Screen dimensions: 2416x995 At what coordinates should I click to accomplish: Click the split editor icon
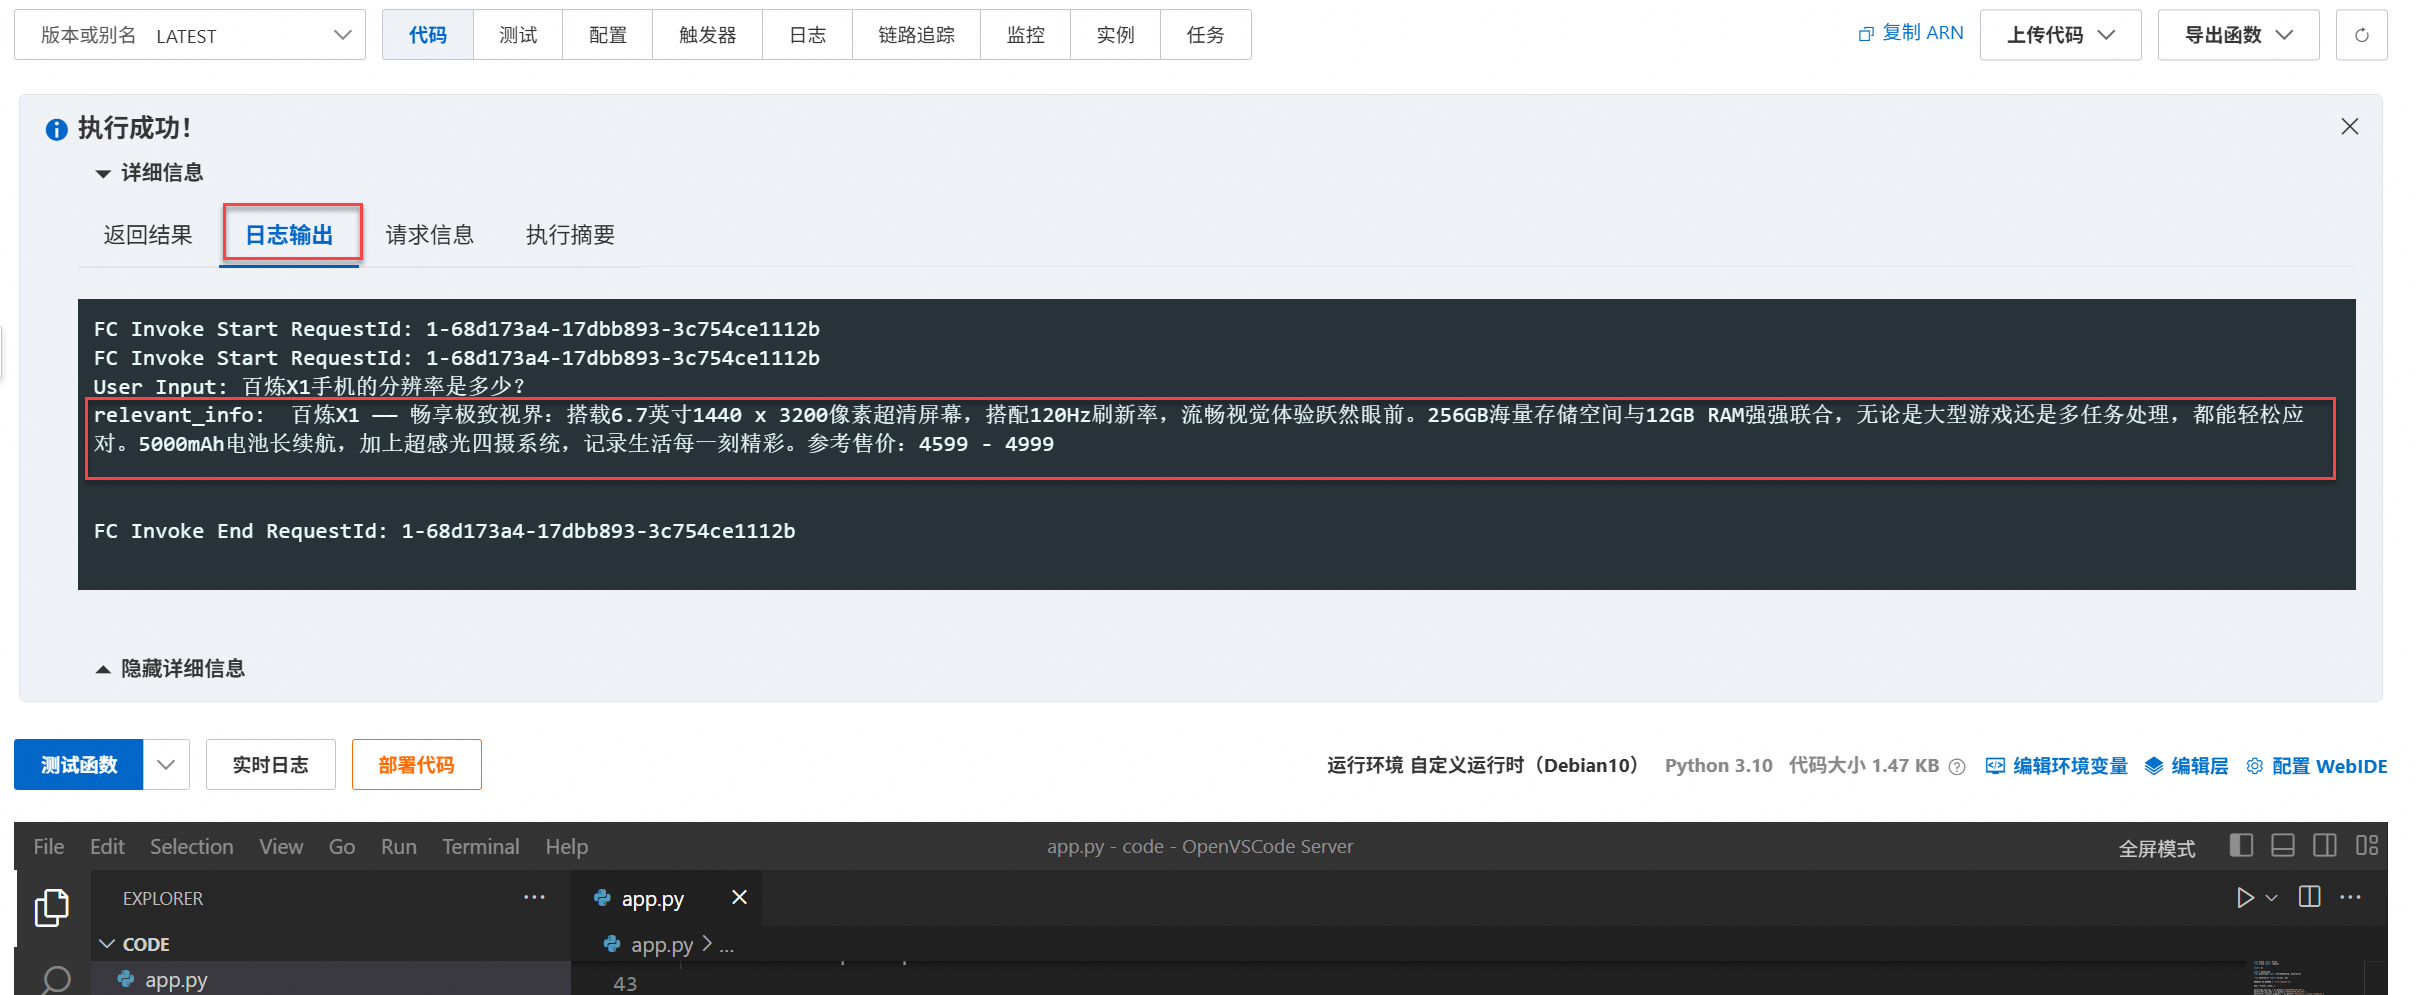(x=2309, y=897)
